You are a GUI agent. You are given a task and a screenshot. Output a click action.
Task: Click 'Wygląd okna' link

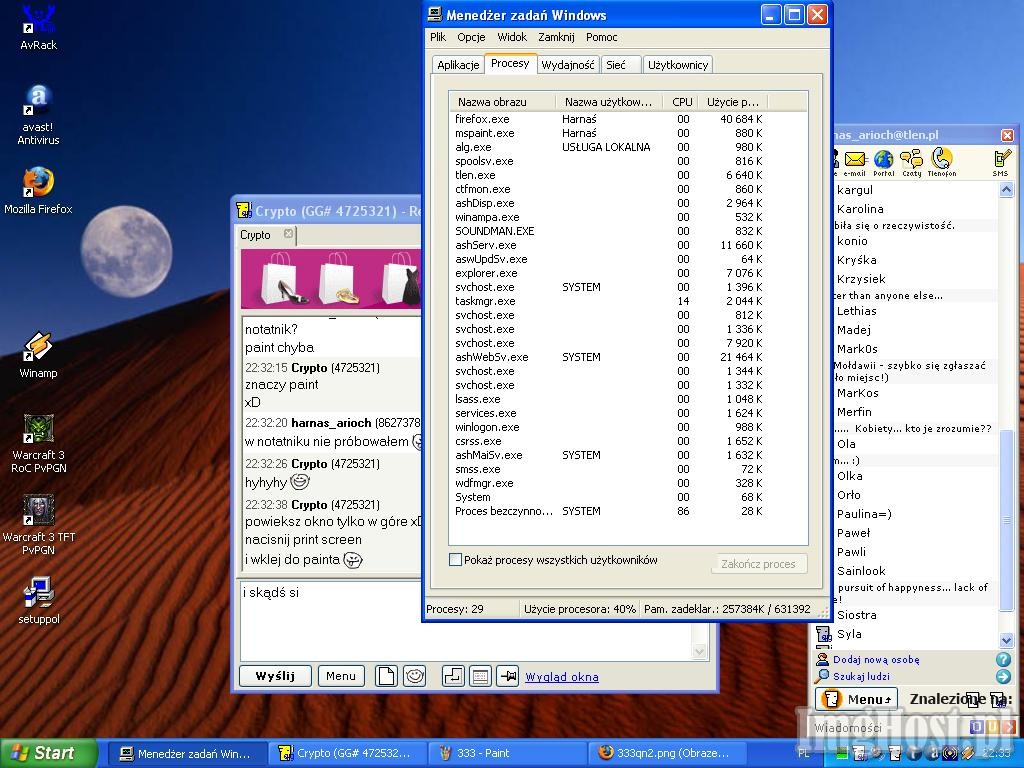pos(562,677)
